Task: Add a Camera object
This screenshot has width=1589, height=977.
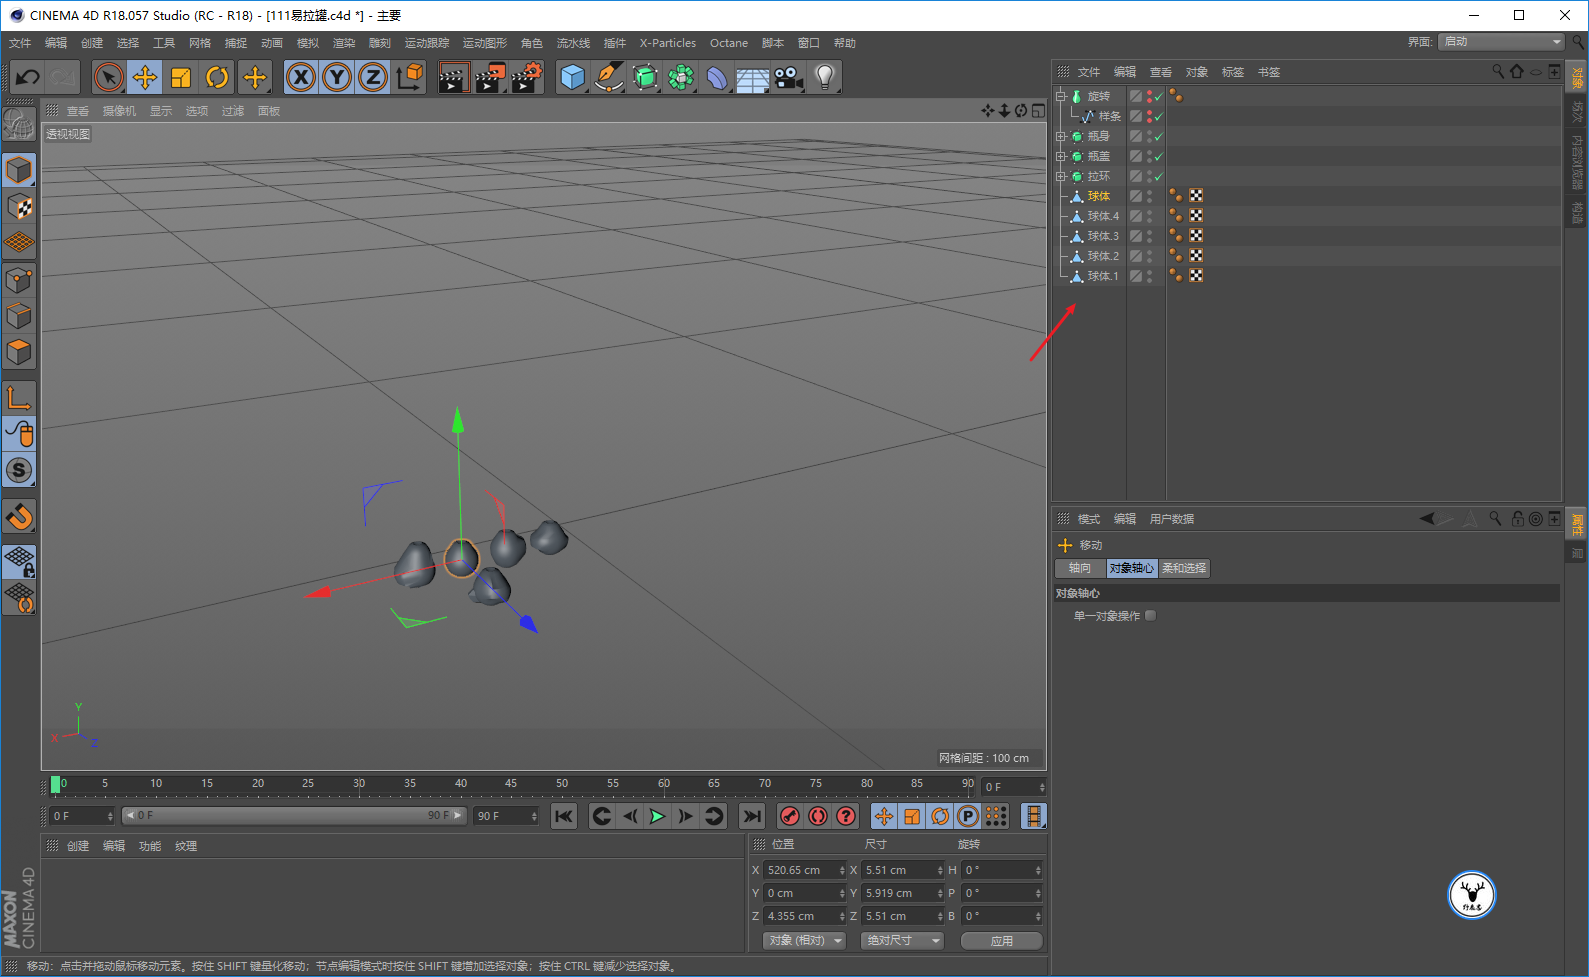Action: pos(788,77)
